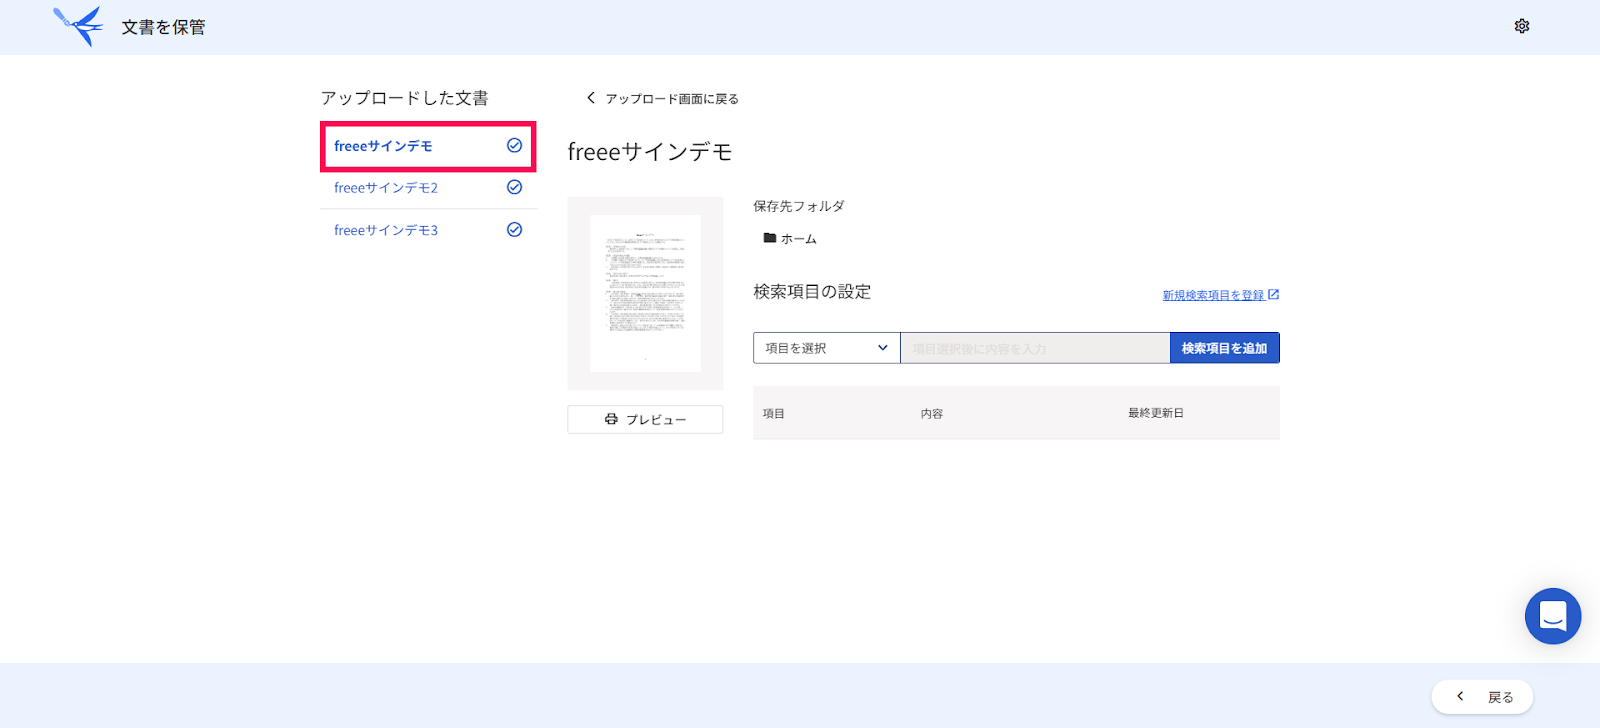
Task: Click the freee swallow logo
Action: [78, 26]
